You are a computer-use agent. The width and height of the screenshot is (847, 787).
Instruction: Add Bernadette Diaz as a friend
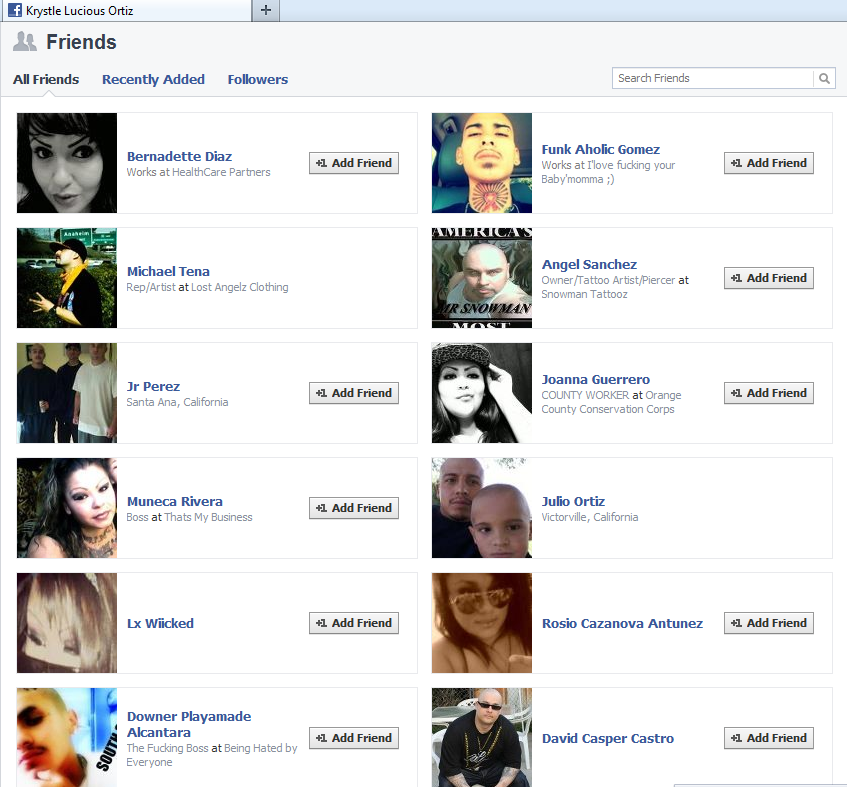tap(354, 163)
